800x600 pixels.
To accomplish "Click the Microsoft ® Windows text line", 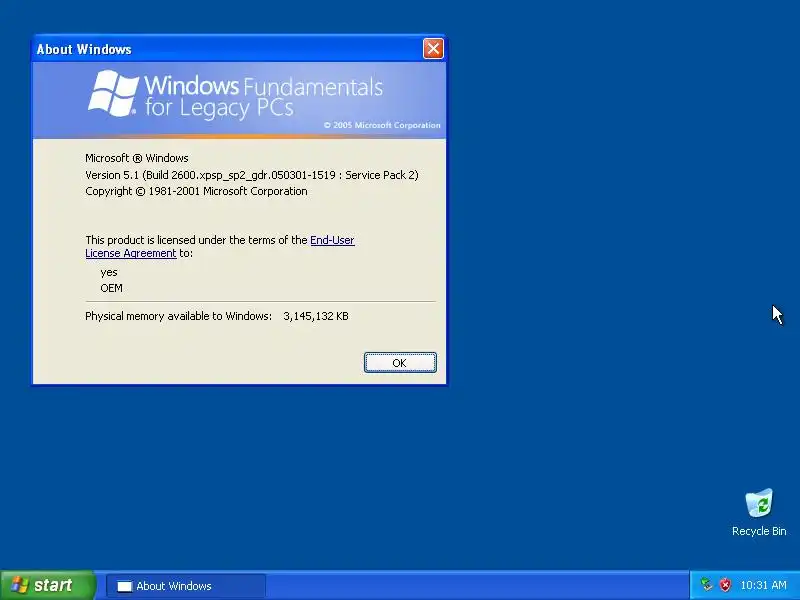I will tap(137, 158).
